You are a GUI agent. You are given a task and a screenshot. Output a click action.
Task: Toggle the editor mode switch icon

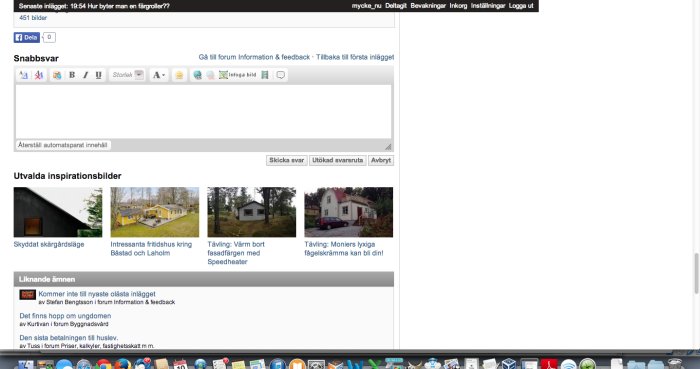(x=23, y=75)
